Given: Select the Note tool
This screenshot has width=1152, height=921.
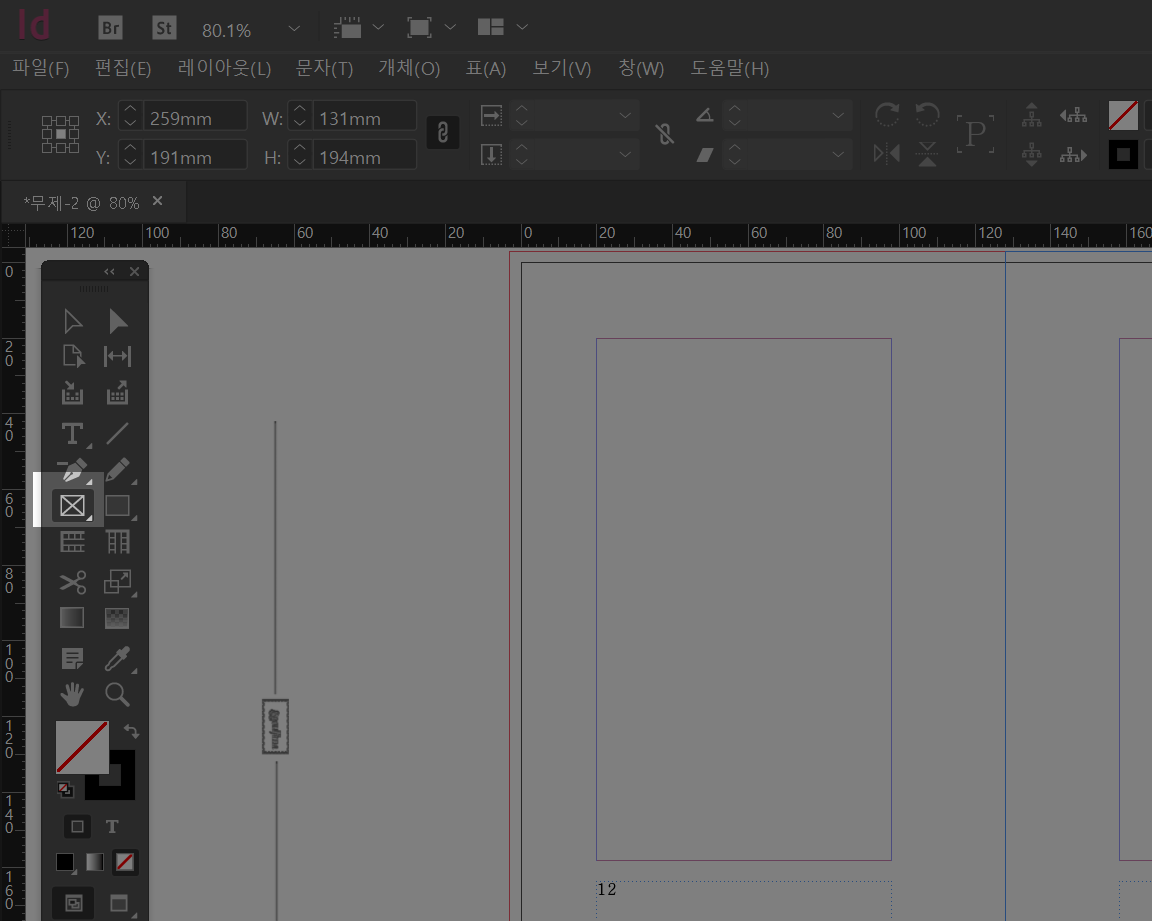Looking at the screenshot, I should tap(72, 659).
